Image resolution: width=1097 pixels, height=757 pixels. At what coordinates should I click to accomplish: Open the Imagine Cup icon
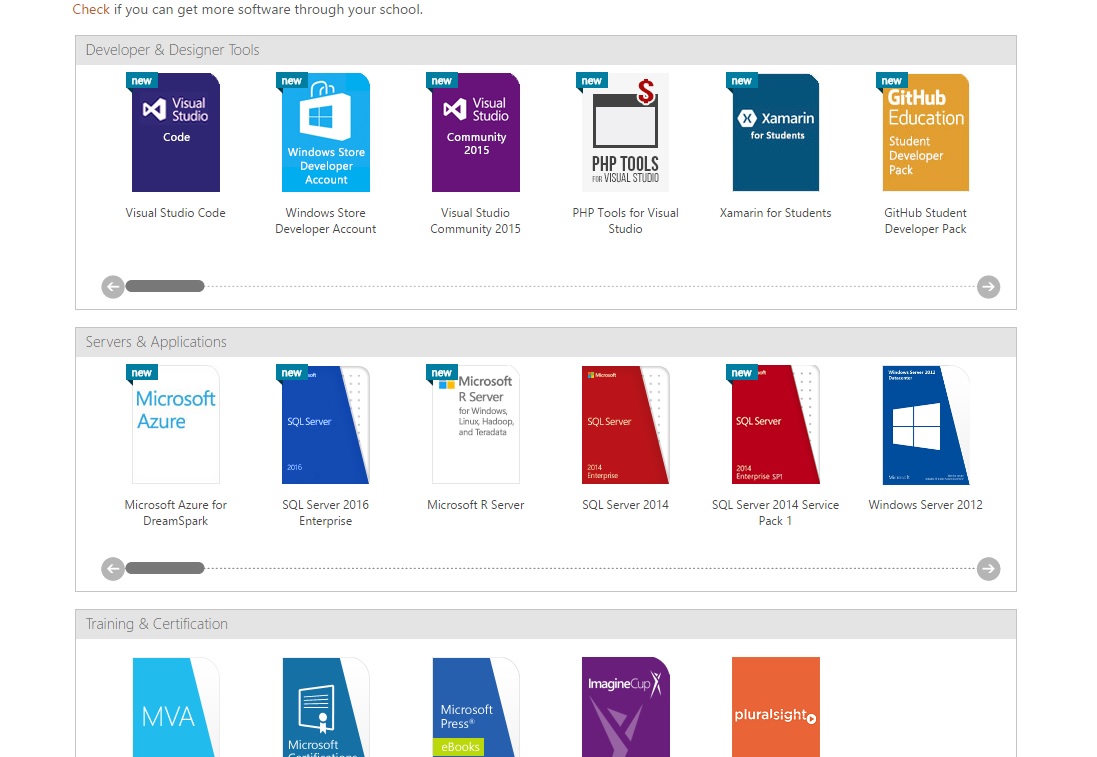click(x=625, y=707)
